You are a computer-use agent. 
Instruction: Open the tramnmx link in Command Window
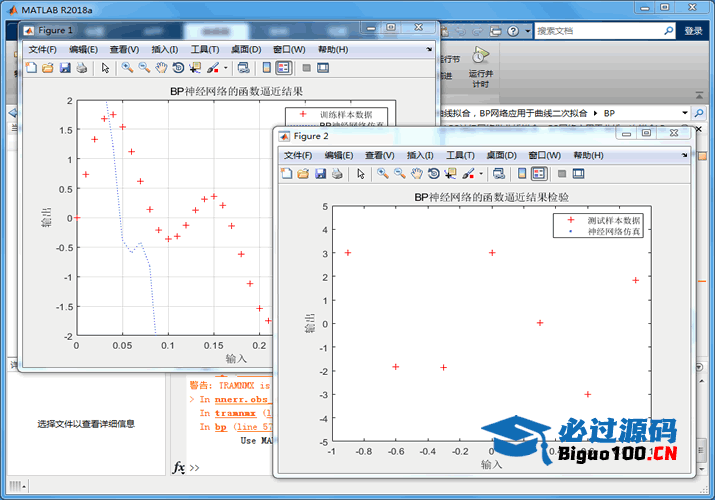(x=235, y=412)
